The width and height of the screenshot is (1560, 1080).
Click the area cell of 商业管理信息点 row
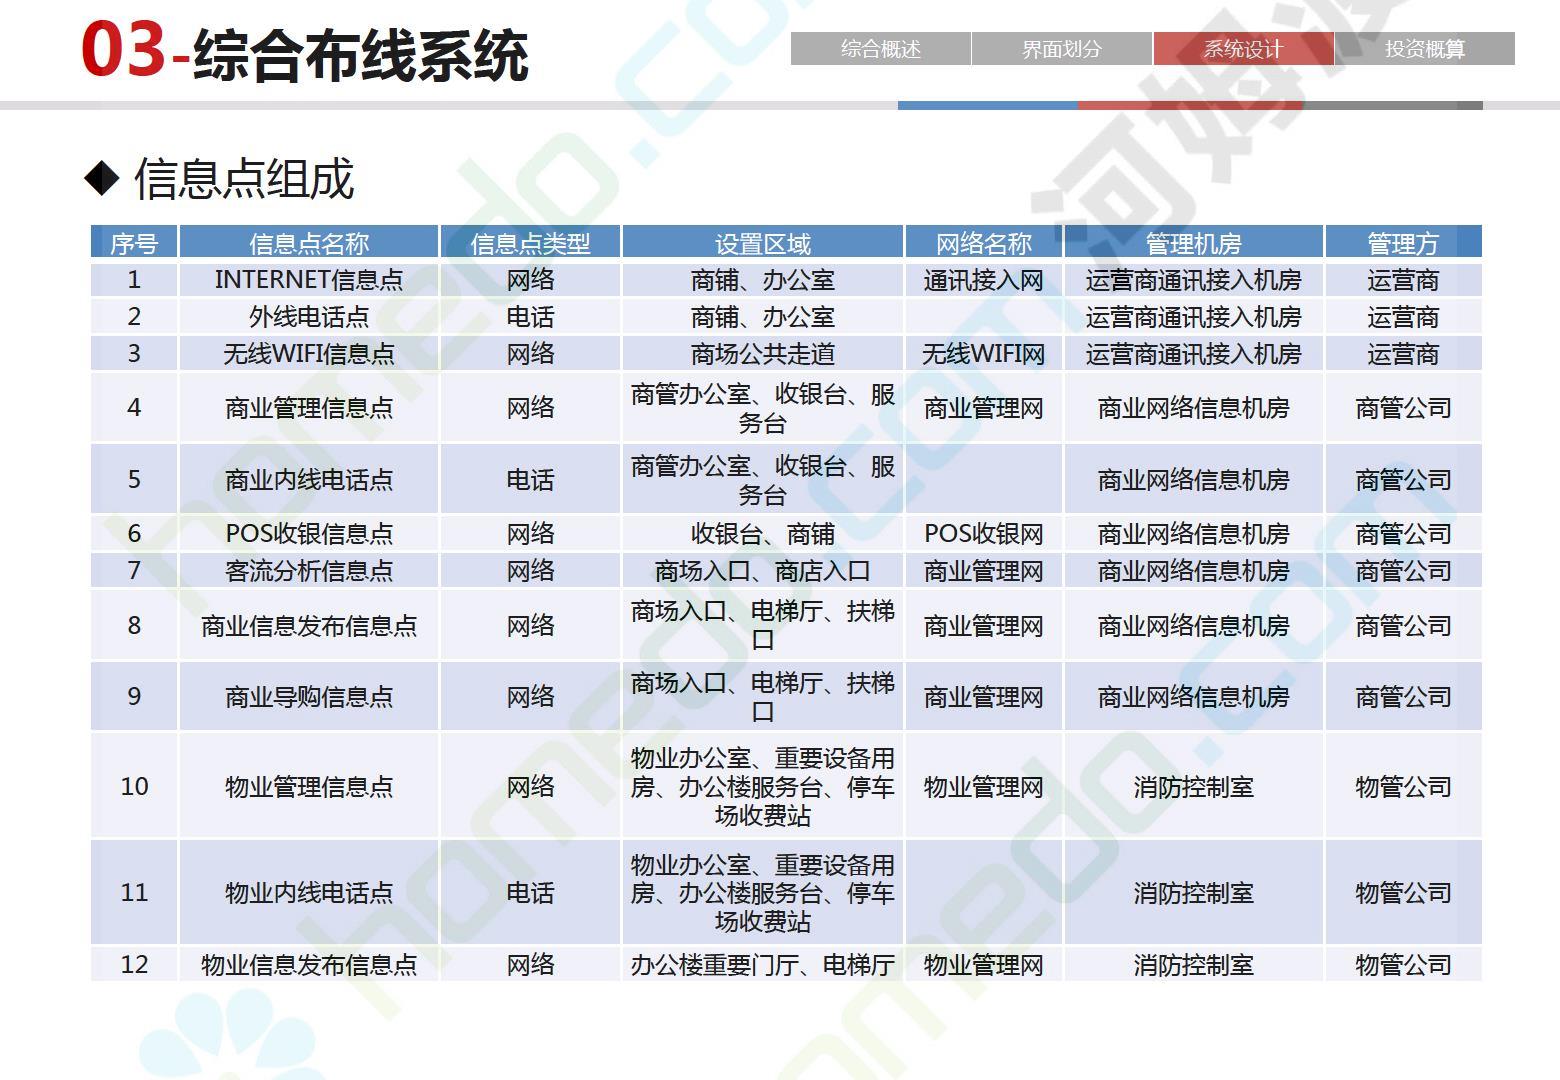click(763, 408)
